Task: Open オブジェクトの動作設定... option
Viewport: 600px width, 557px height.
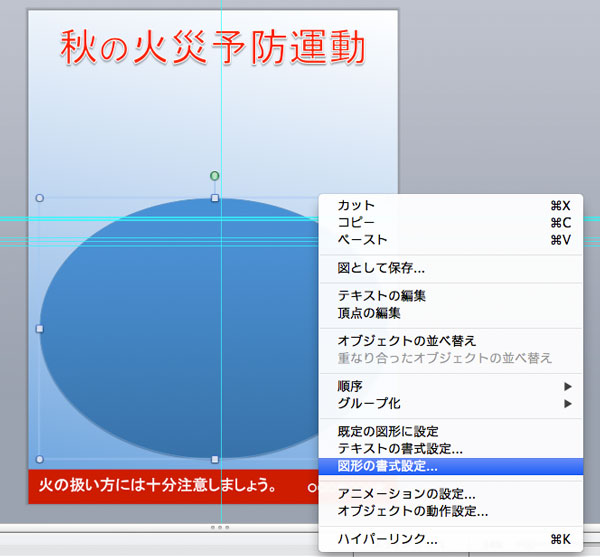Action: pyautogui.click(x=412, y=511)
